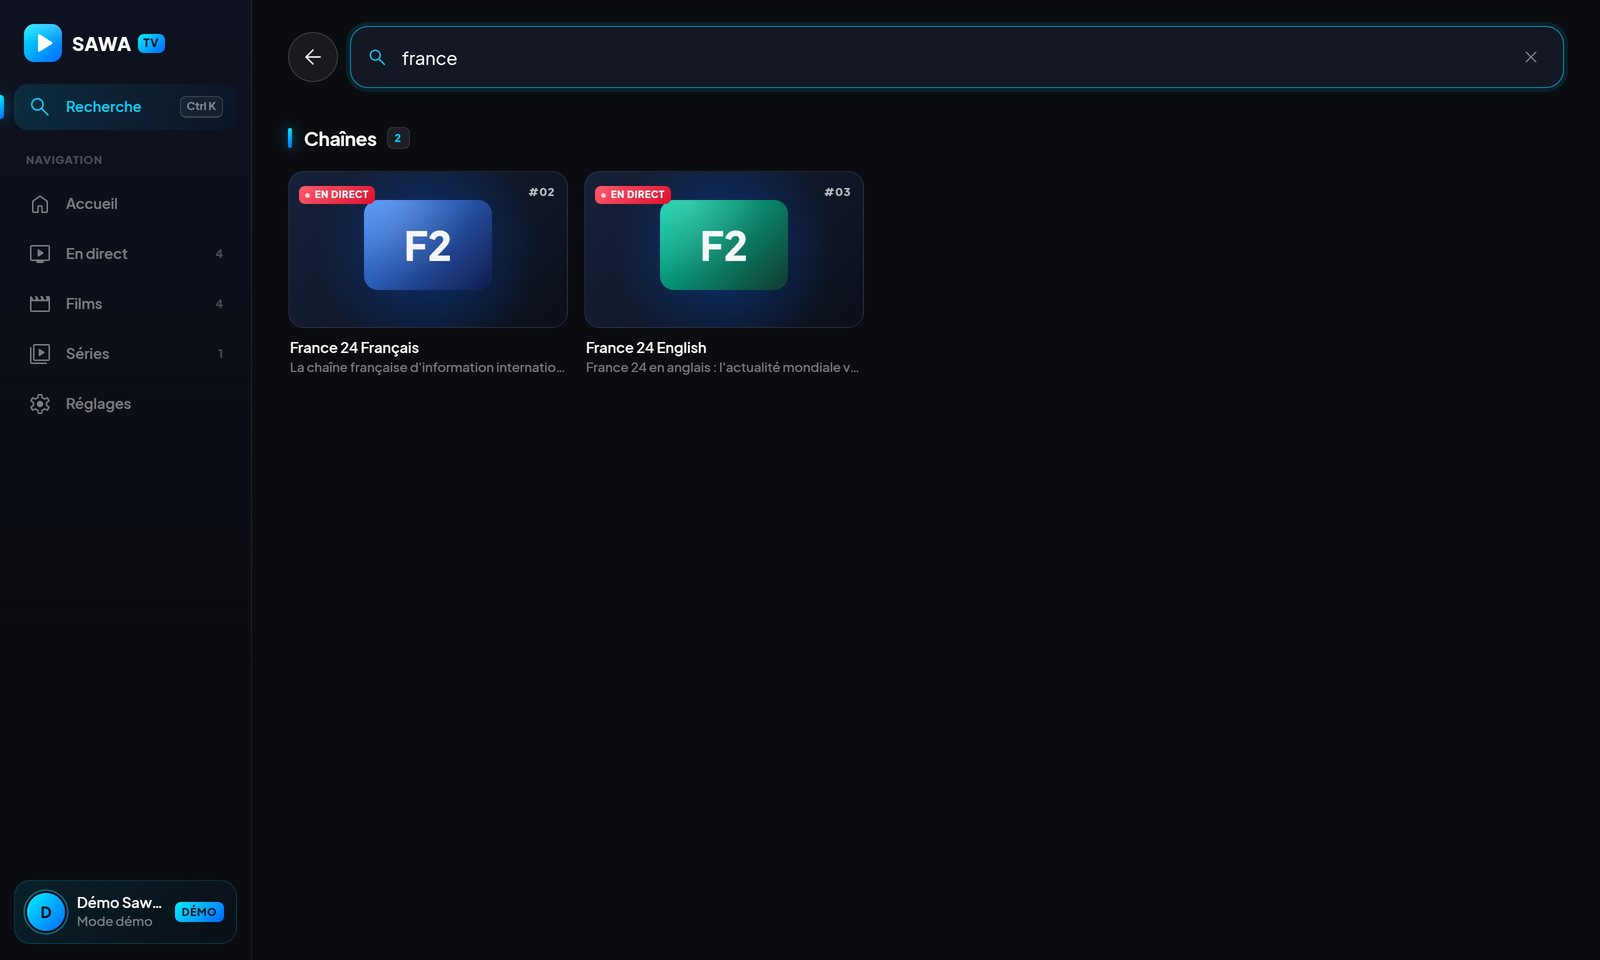The width and height of the screenshot is (1600, 960).
Task: Open Réglages settings page
Action: click(x=125, y=404)
